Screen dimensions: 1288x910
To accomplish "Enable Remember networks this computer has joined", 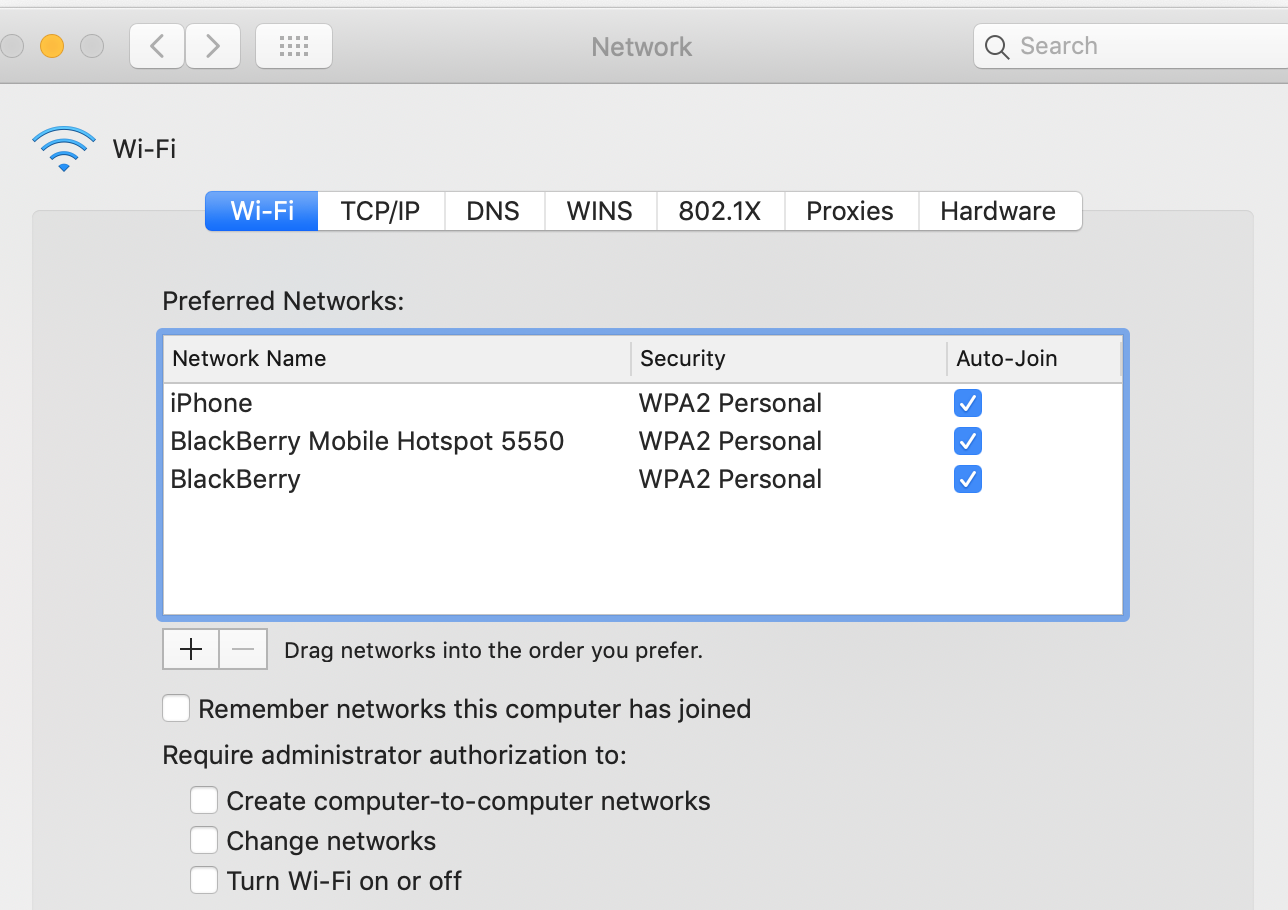I will point(176,709).
